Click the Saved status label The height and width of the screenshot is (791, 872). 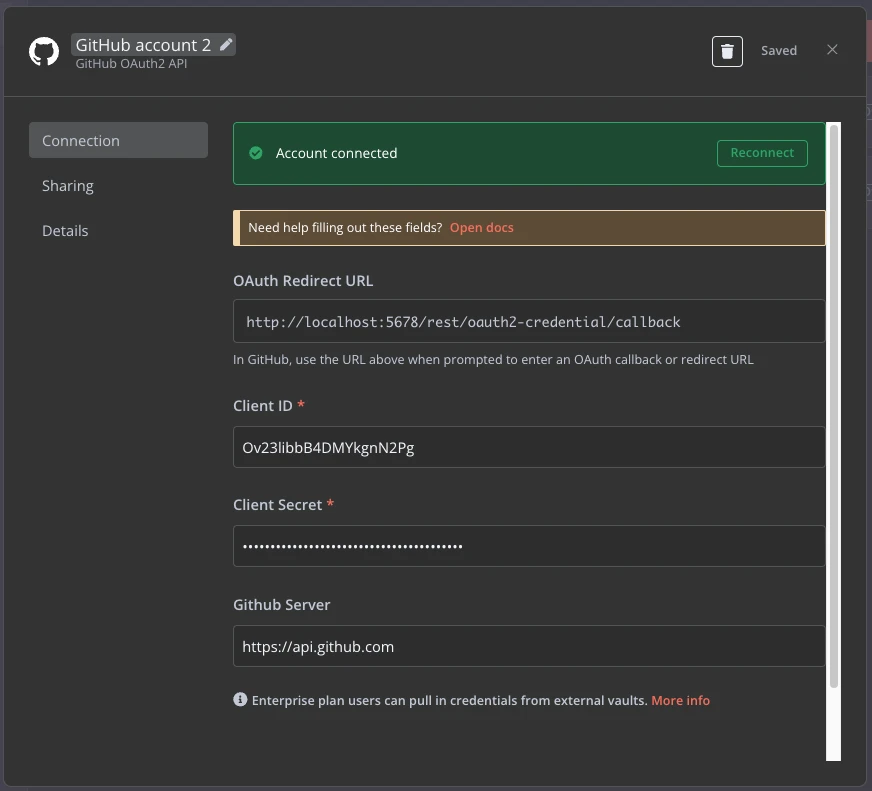(x=779, y=51)
